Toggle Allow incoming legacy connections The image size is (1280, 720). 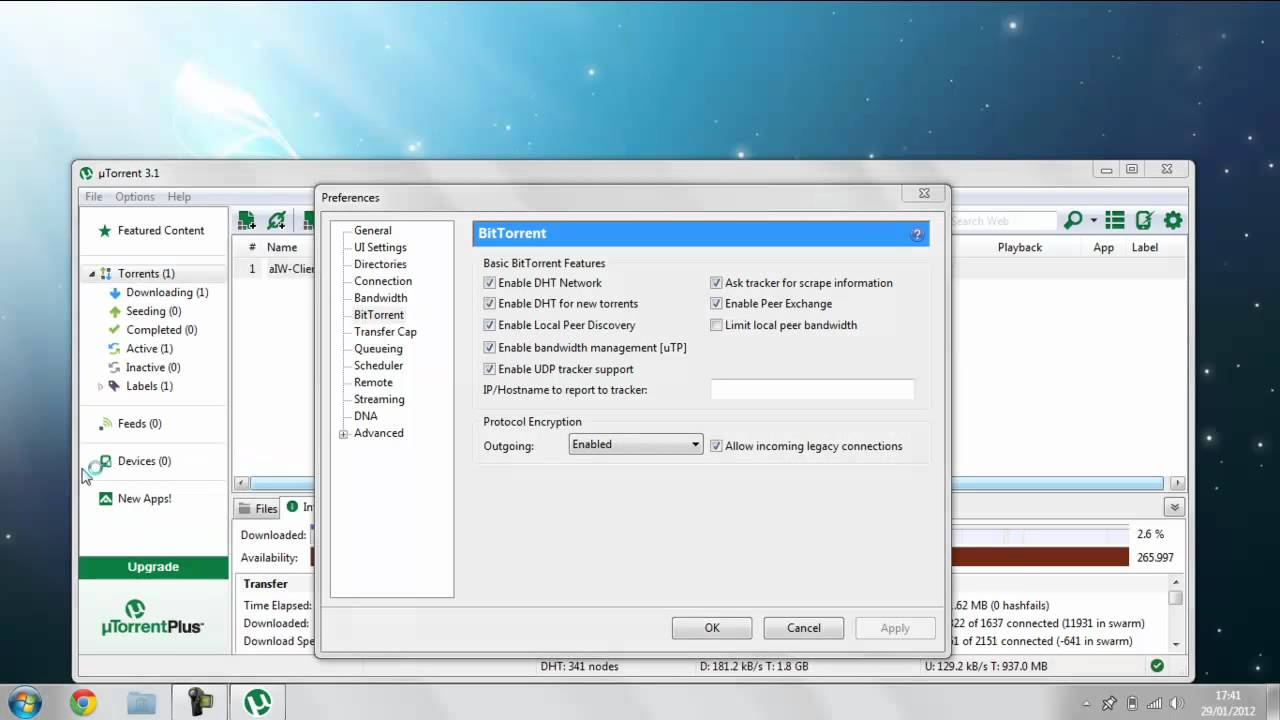[716, 446]
